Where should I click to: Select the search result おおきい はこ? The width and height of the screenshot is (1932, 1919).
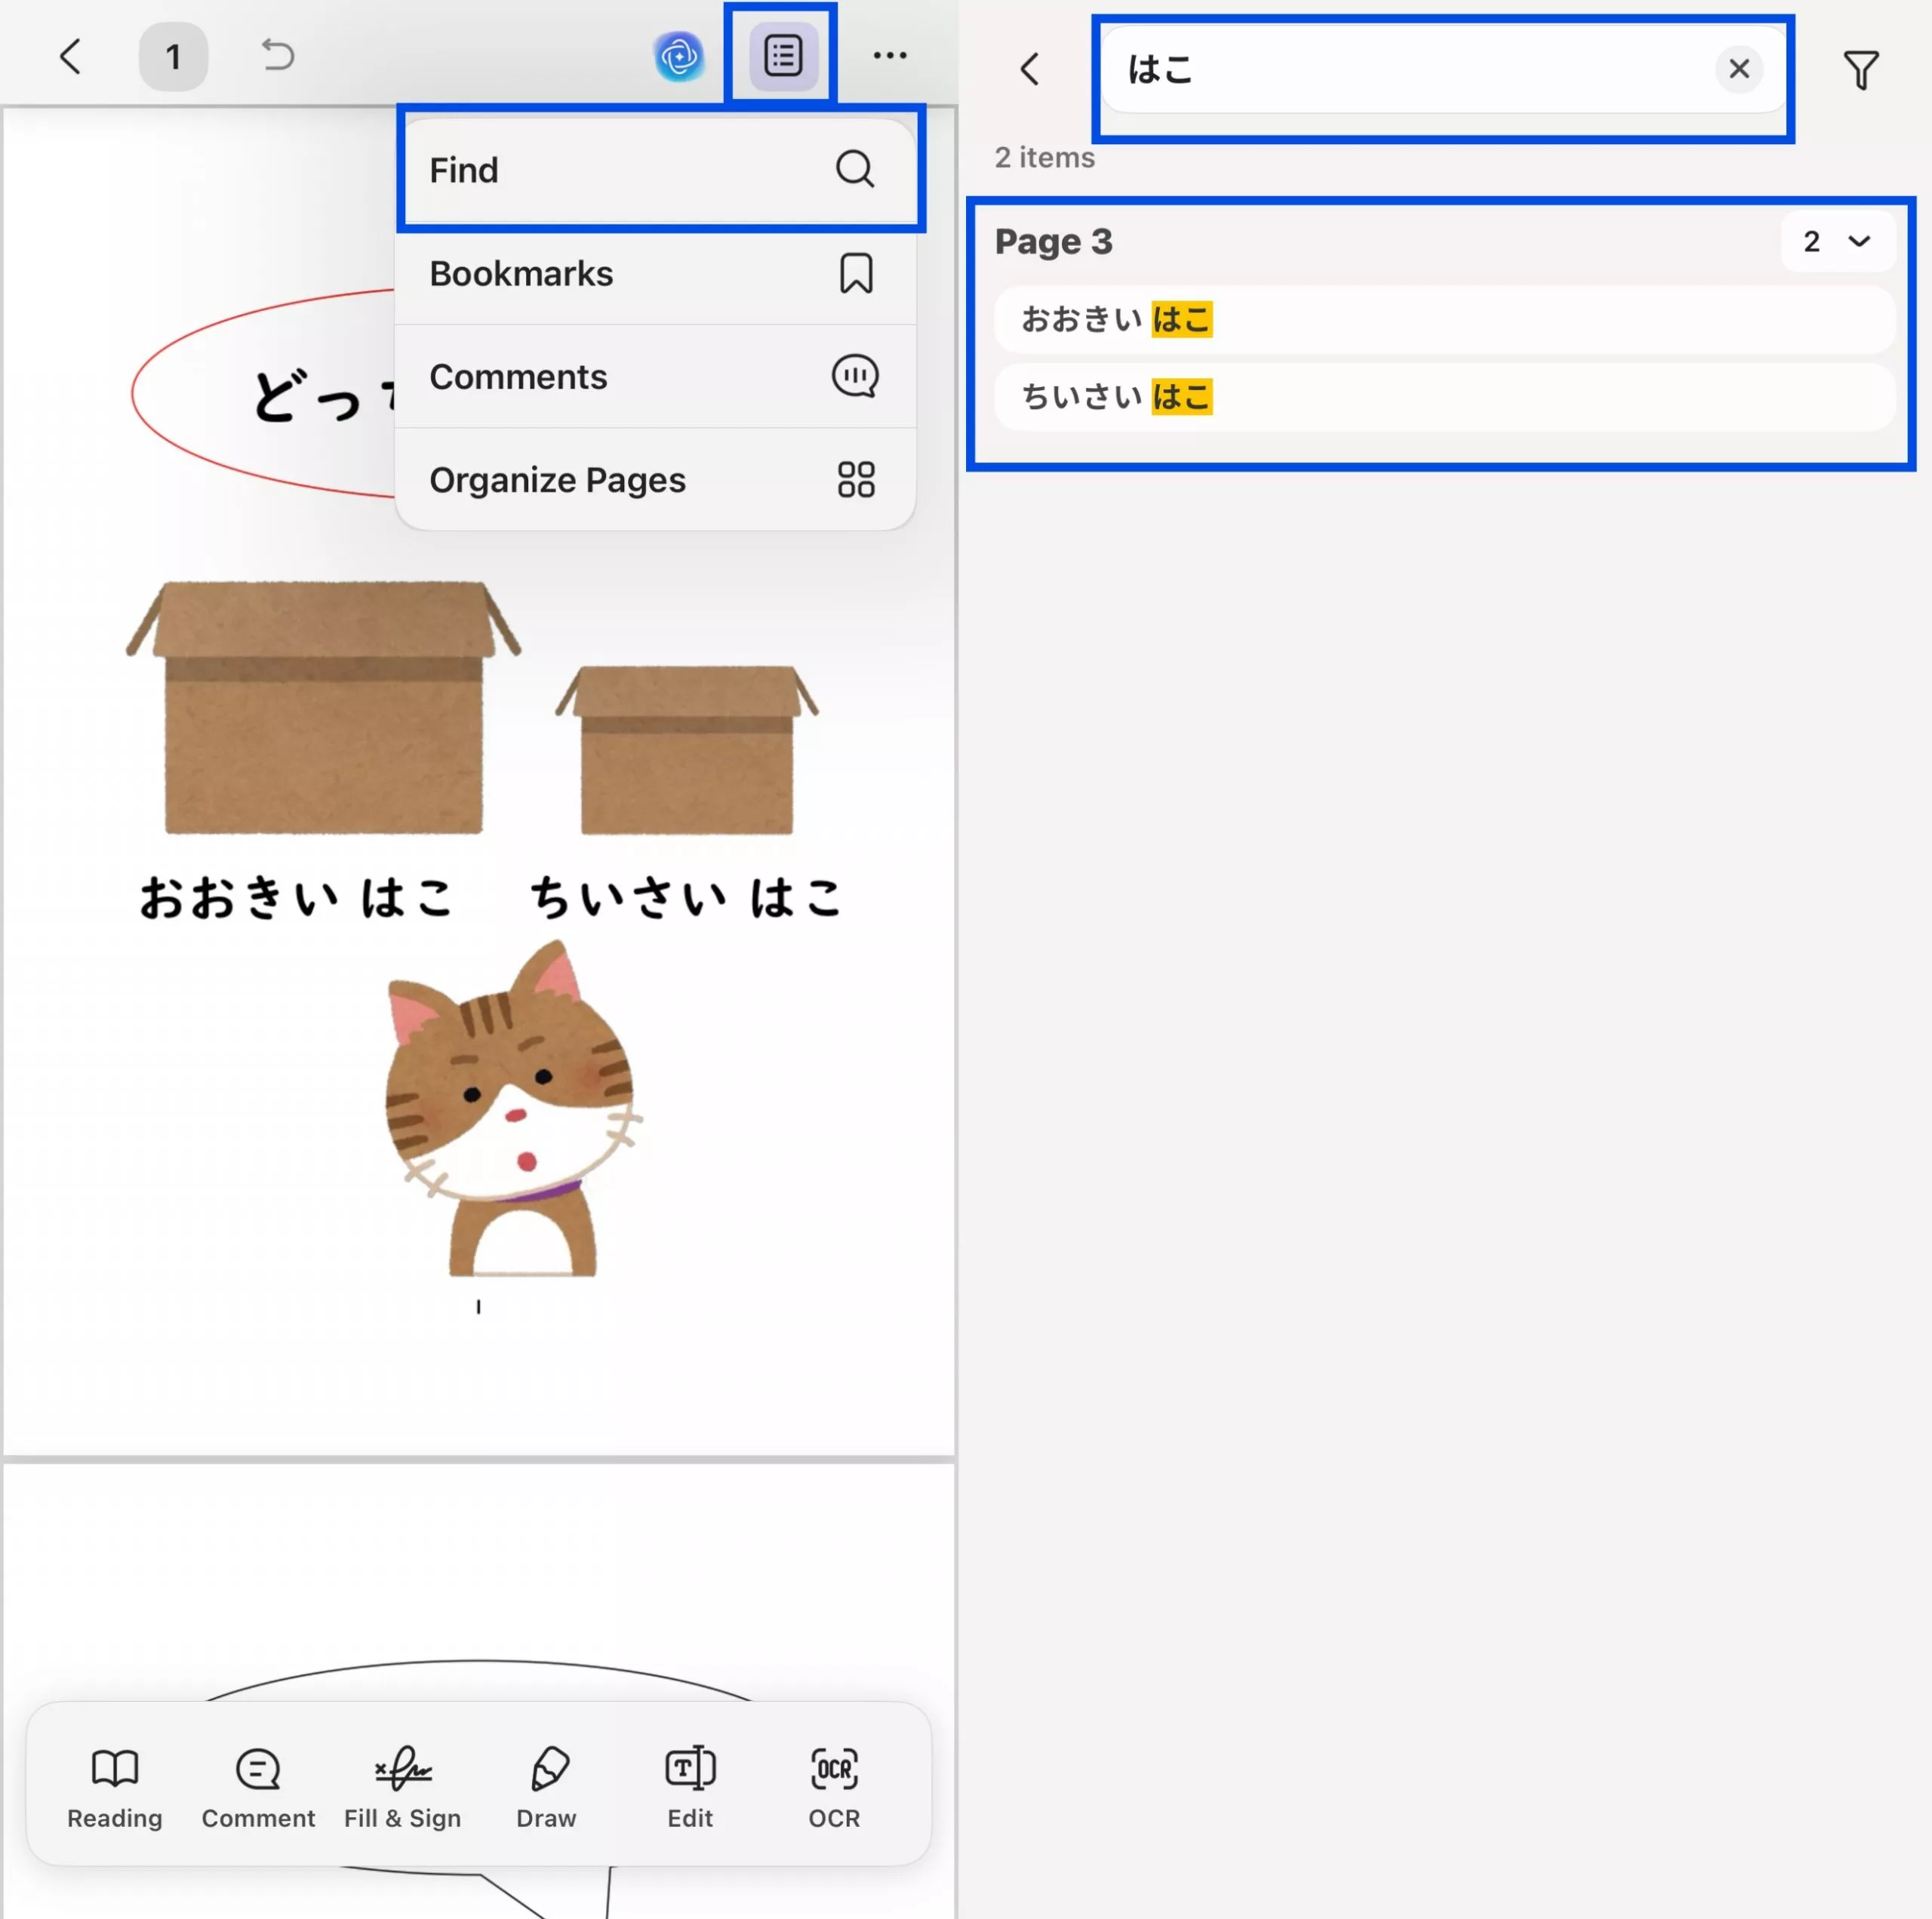click(x=1443, y=319)
